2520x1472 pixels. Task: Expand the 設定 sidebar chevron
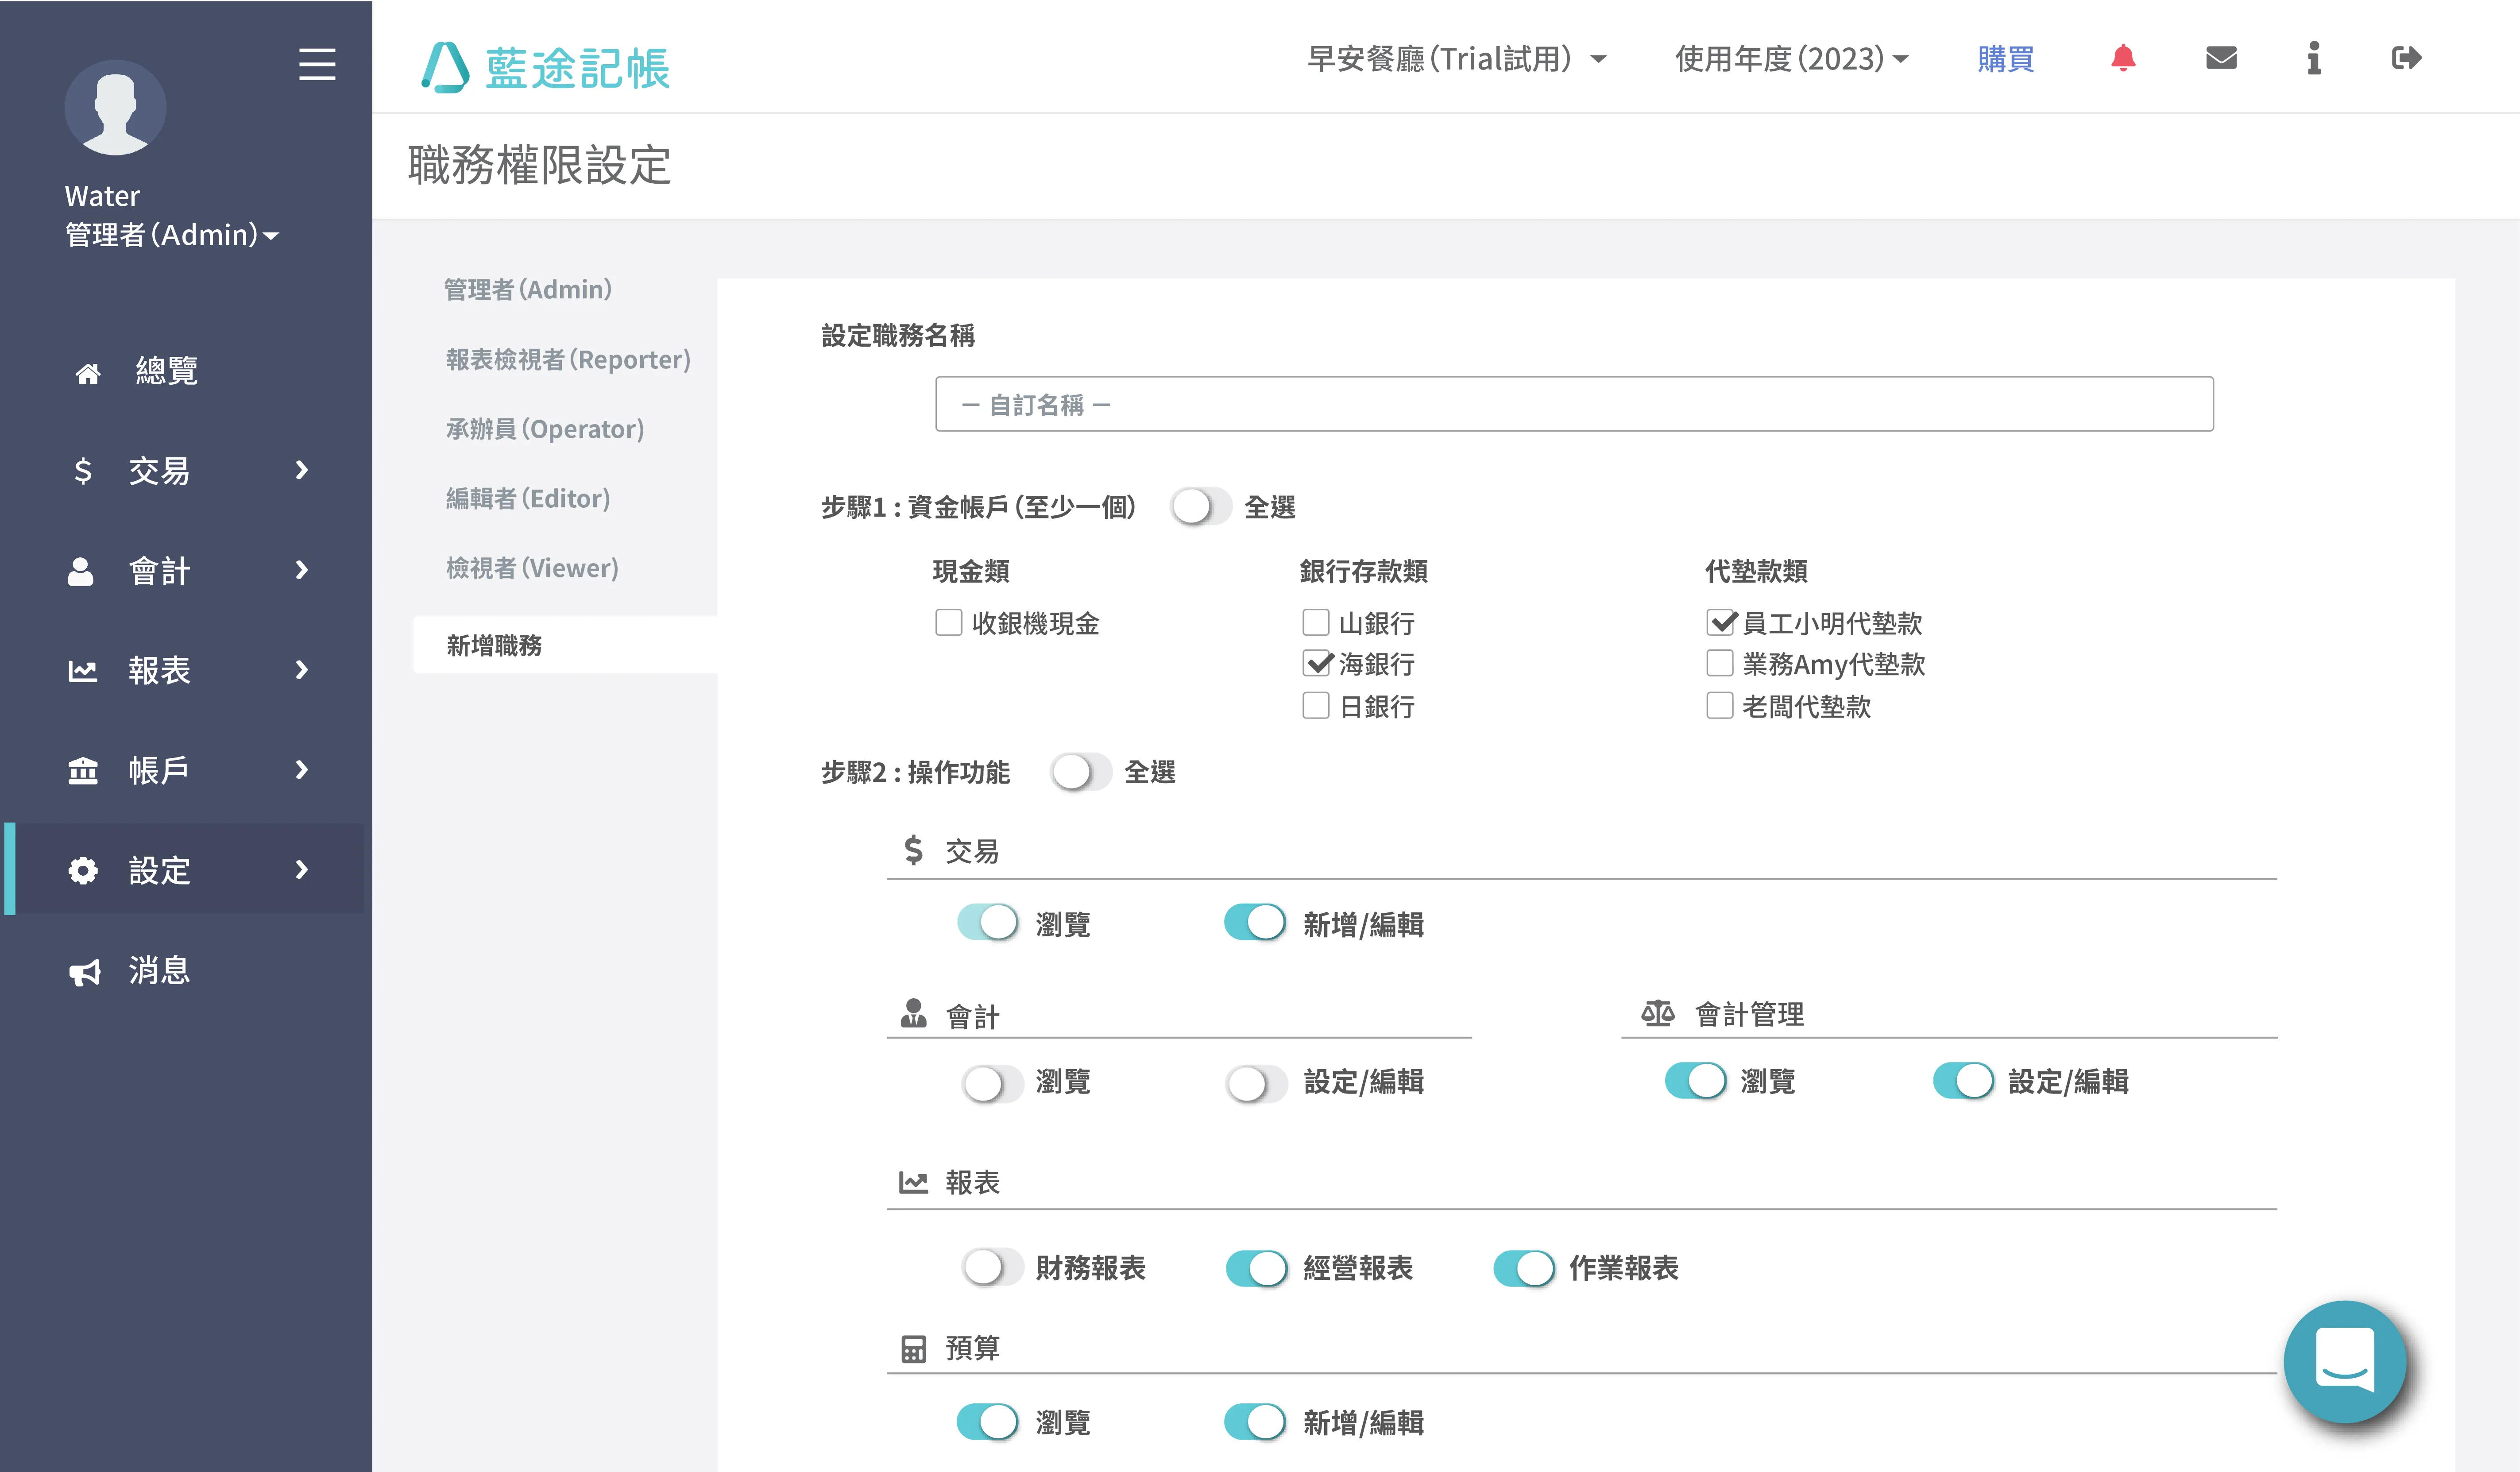(x=302, y=870)
